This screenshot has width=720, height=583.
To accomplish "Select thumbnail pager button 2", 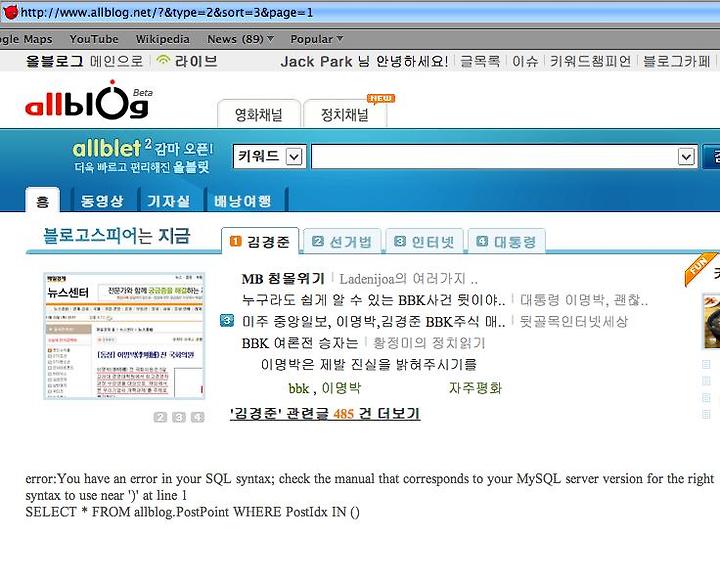I will coord(160,417).
